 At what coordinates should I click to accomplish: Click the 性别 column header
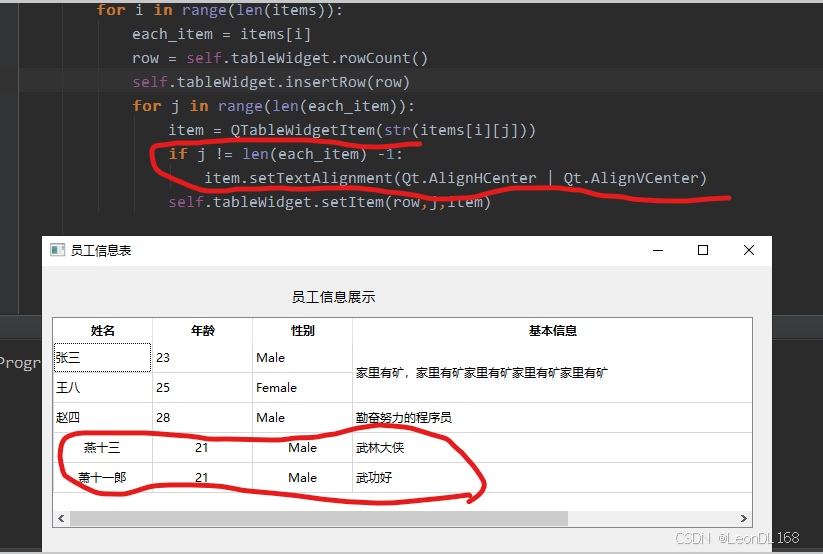(302, 330)
